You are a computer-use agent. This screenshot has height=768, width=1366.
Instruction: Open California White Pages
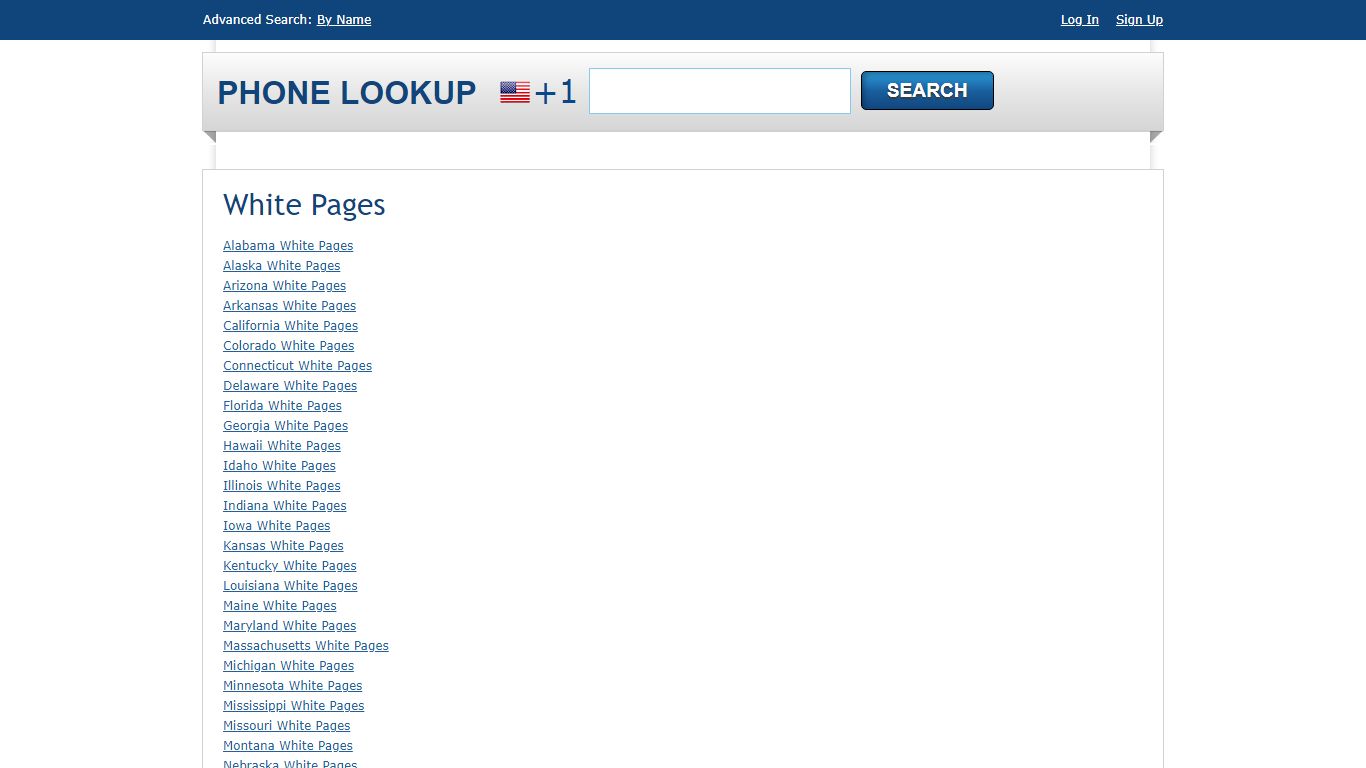pos(290,326)
